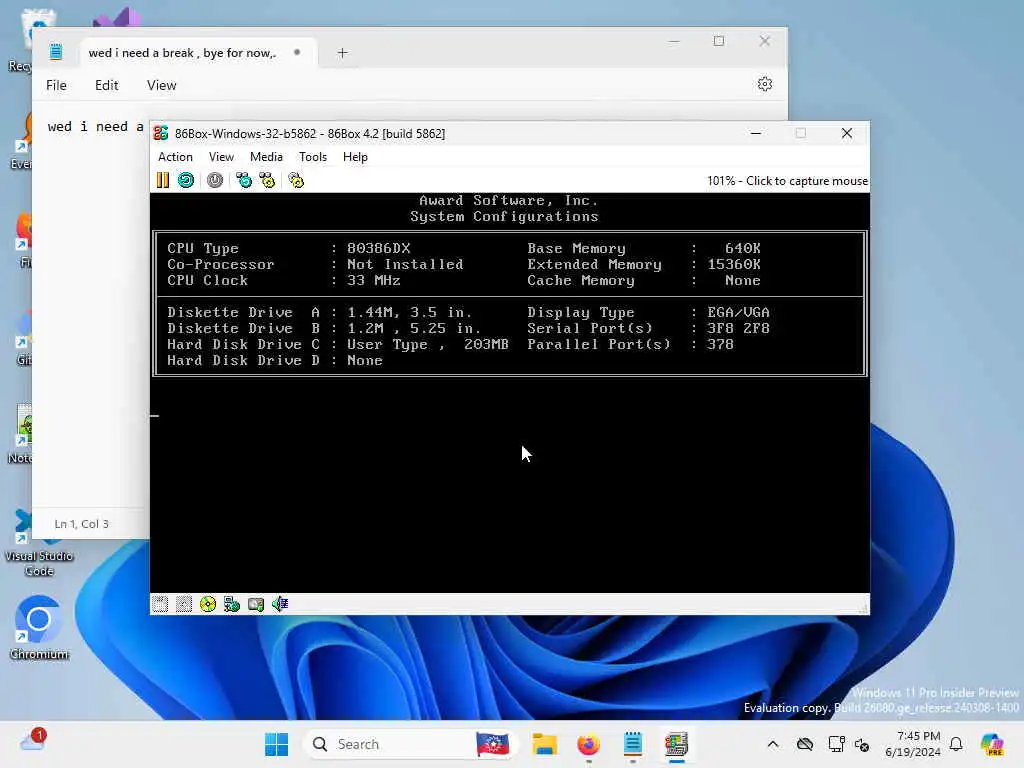Image resolution: width=1024 pixels, height=768 pixels.
Task: Switch to Notepad via taskbar icon
Action: click(x=633, y=744)
